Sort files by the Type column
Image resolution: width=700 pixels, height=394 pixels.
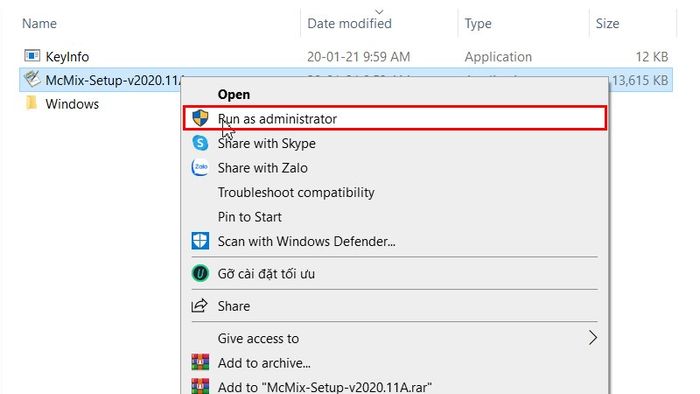click(478, 23)
